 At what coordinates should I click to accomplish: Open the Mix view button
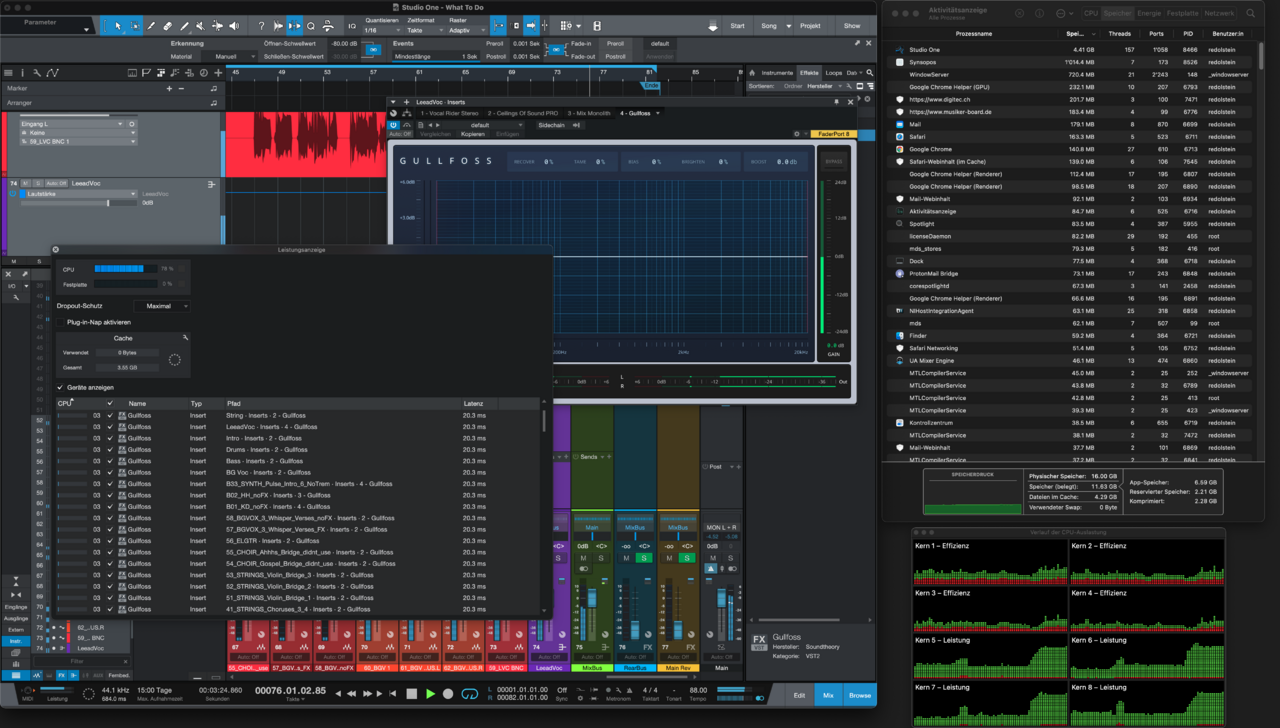coord(827,695)
